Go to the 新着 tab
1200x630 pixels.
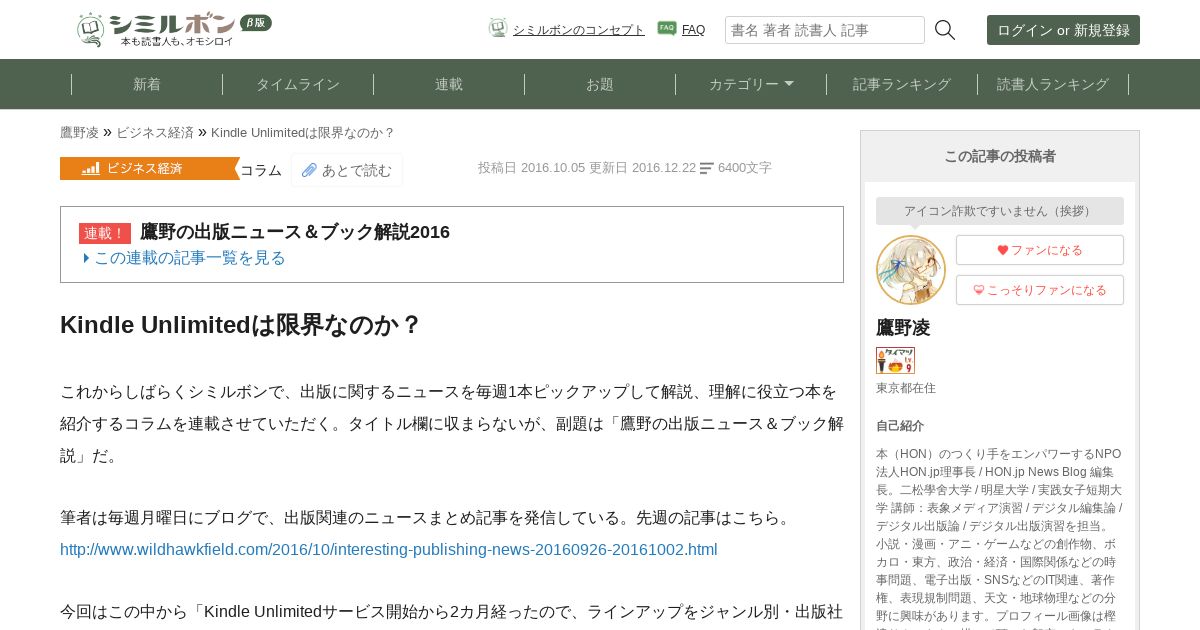[x=147, y=84]
